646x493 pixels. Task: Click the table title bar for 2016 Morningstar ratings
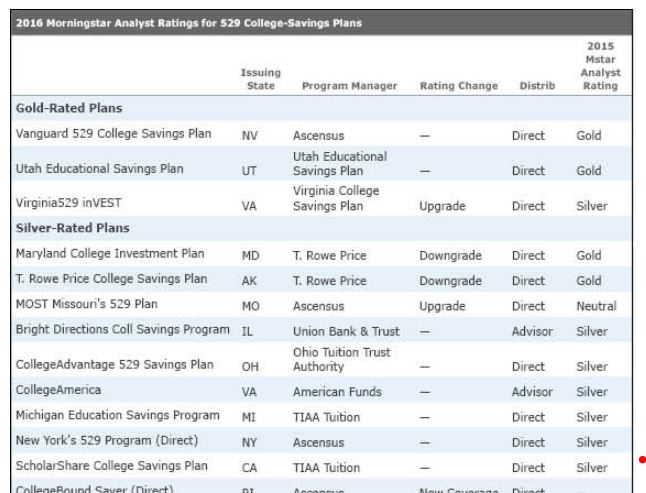(x=322, y=23)
